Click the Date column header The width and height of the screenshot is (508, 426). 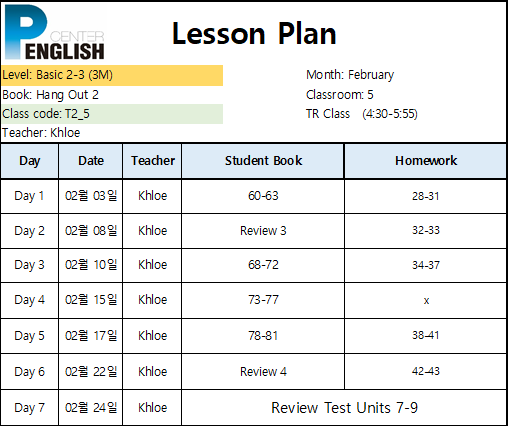tap(91, 161)
